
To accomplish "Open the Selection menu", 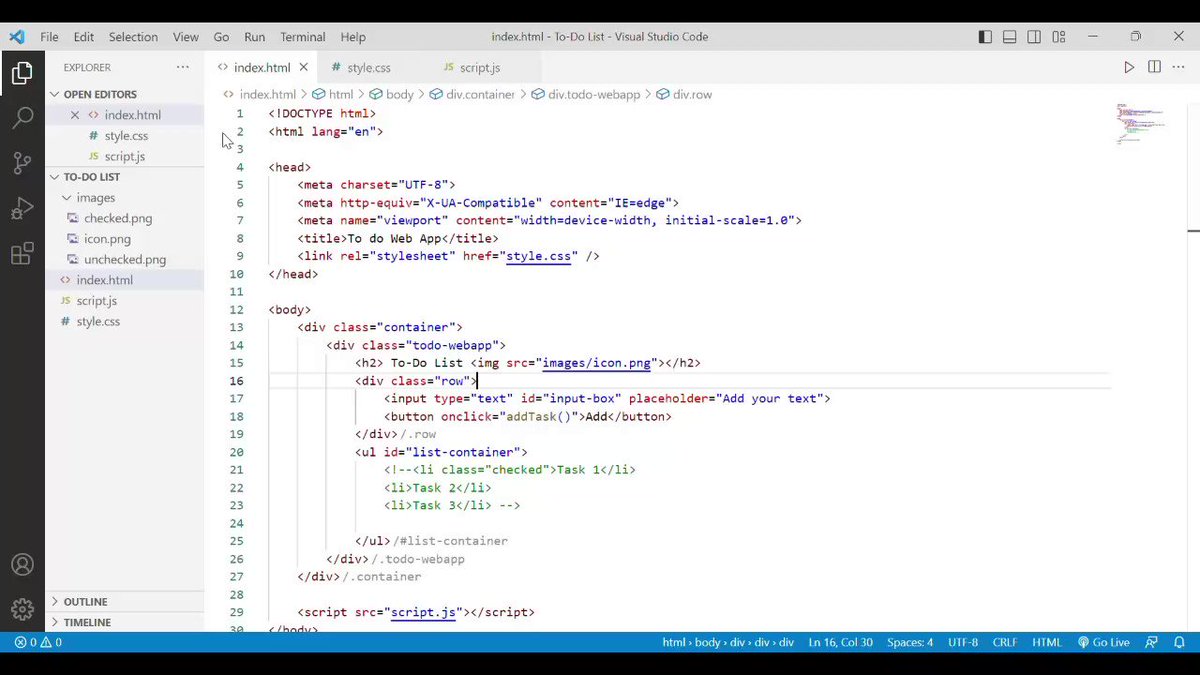I will point(133,37).
